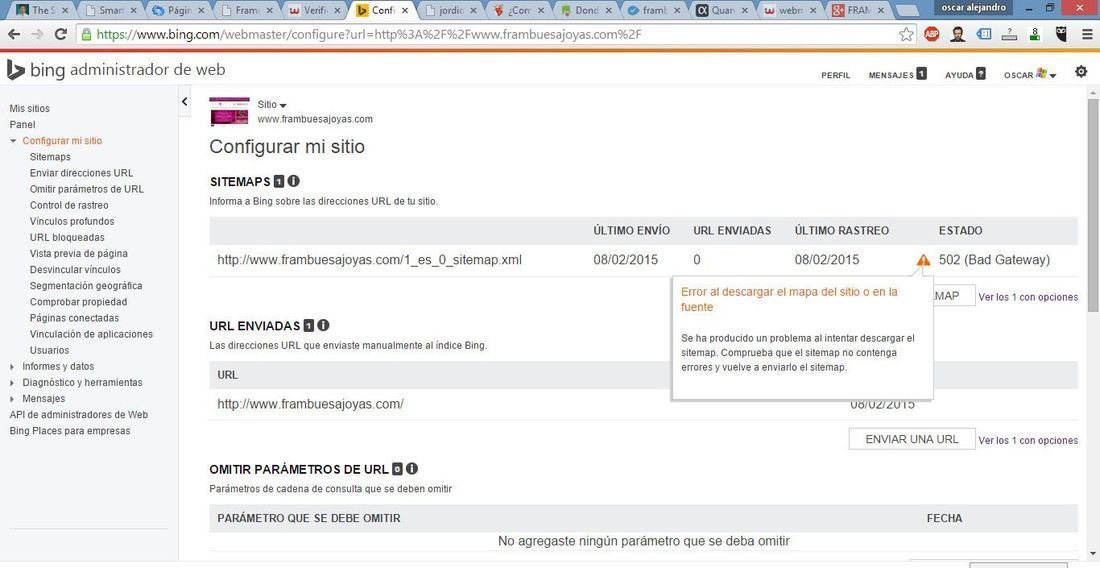Viewport: 1100px width, 568px height.
Task: Click Ver los 1 con opciones under sitemaps
Action: click(1028, 297)
